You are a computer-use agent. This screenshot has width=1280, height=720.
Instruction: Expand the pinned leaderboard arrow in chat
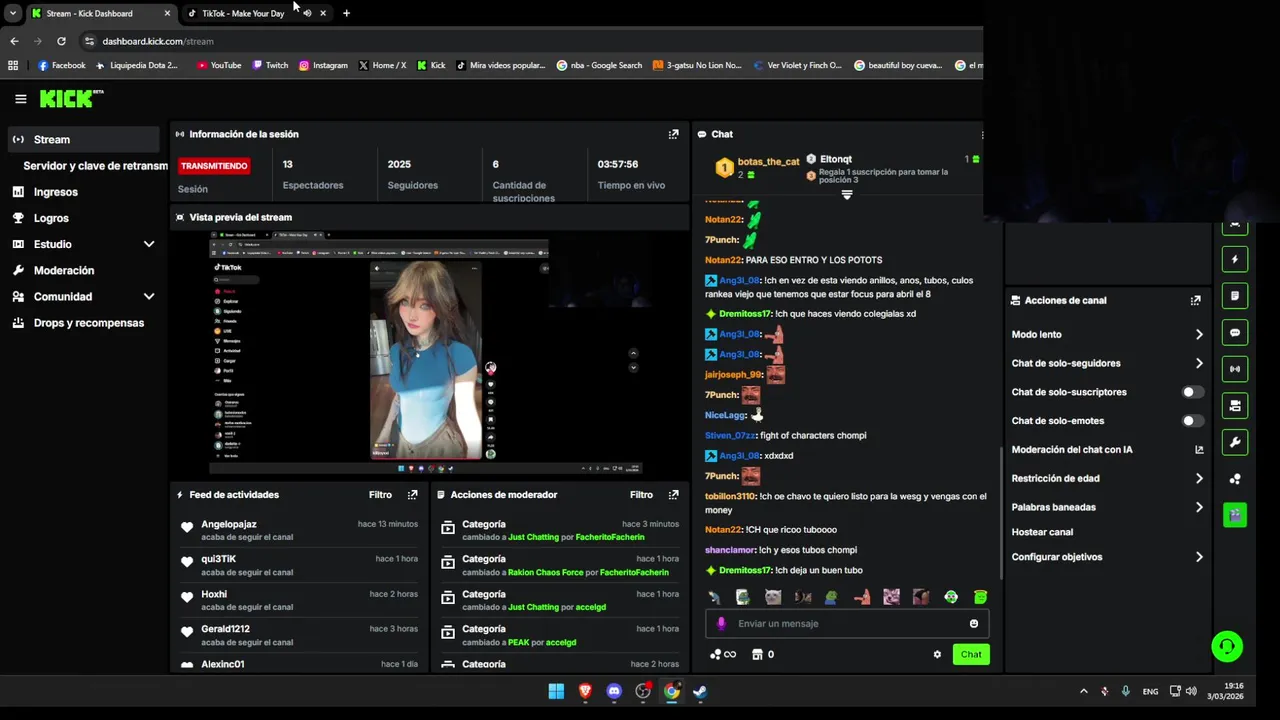(847, 195)
